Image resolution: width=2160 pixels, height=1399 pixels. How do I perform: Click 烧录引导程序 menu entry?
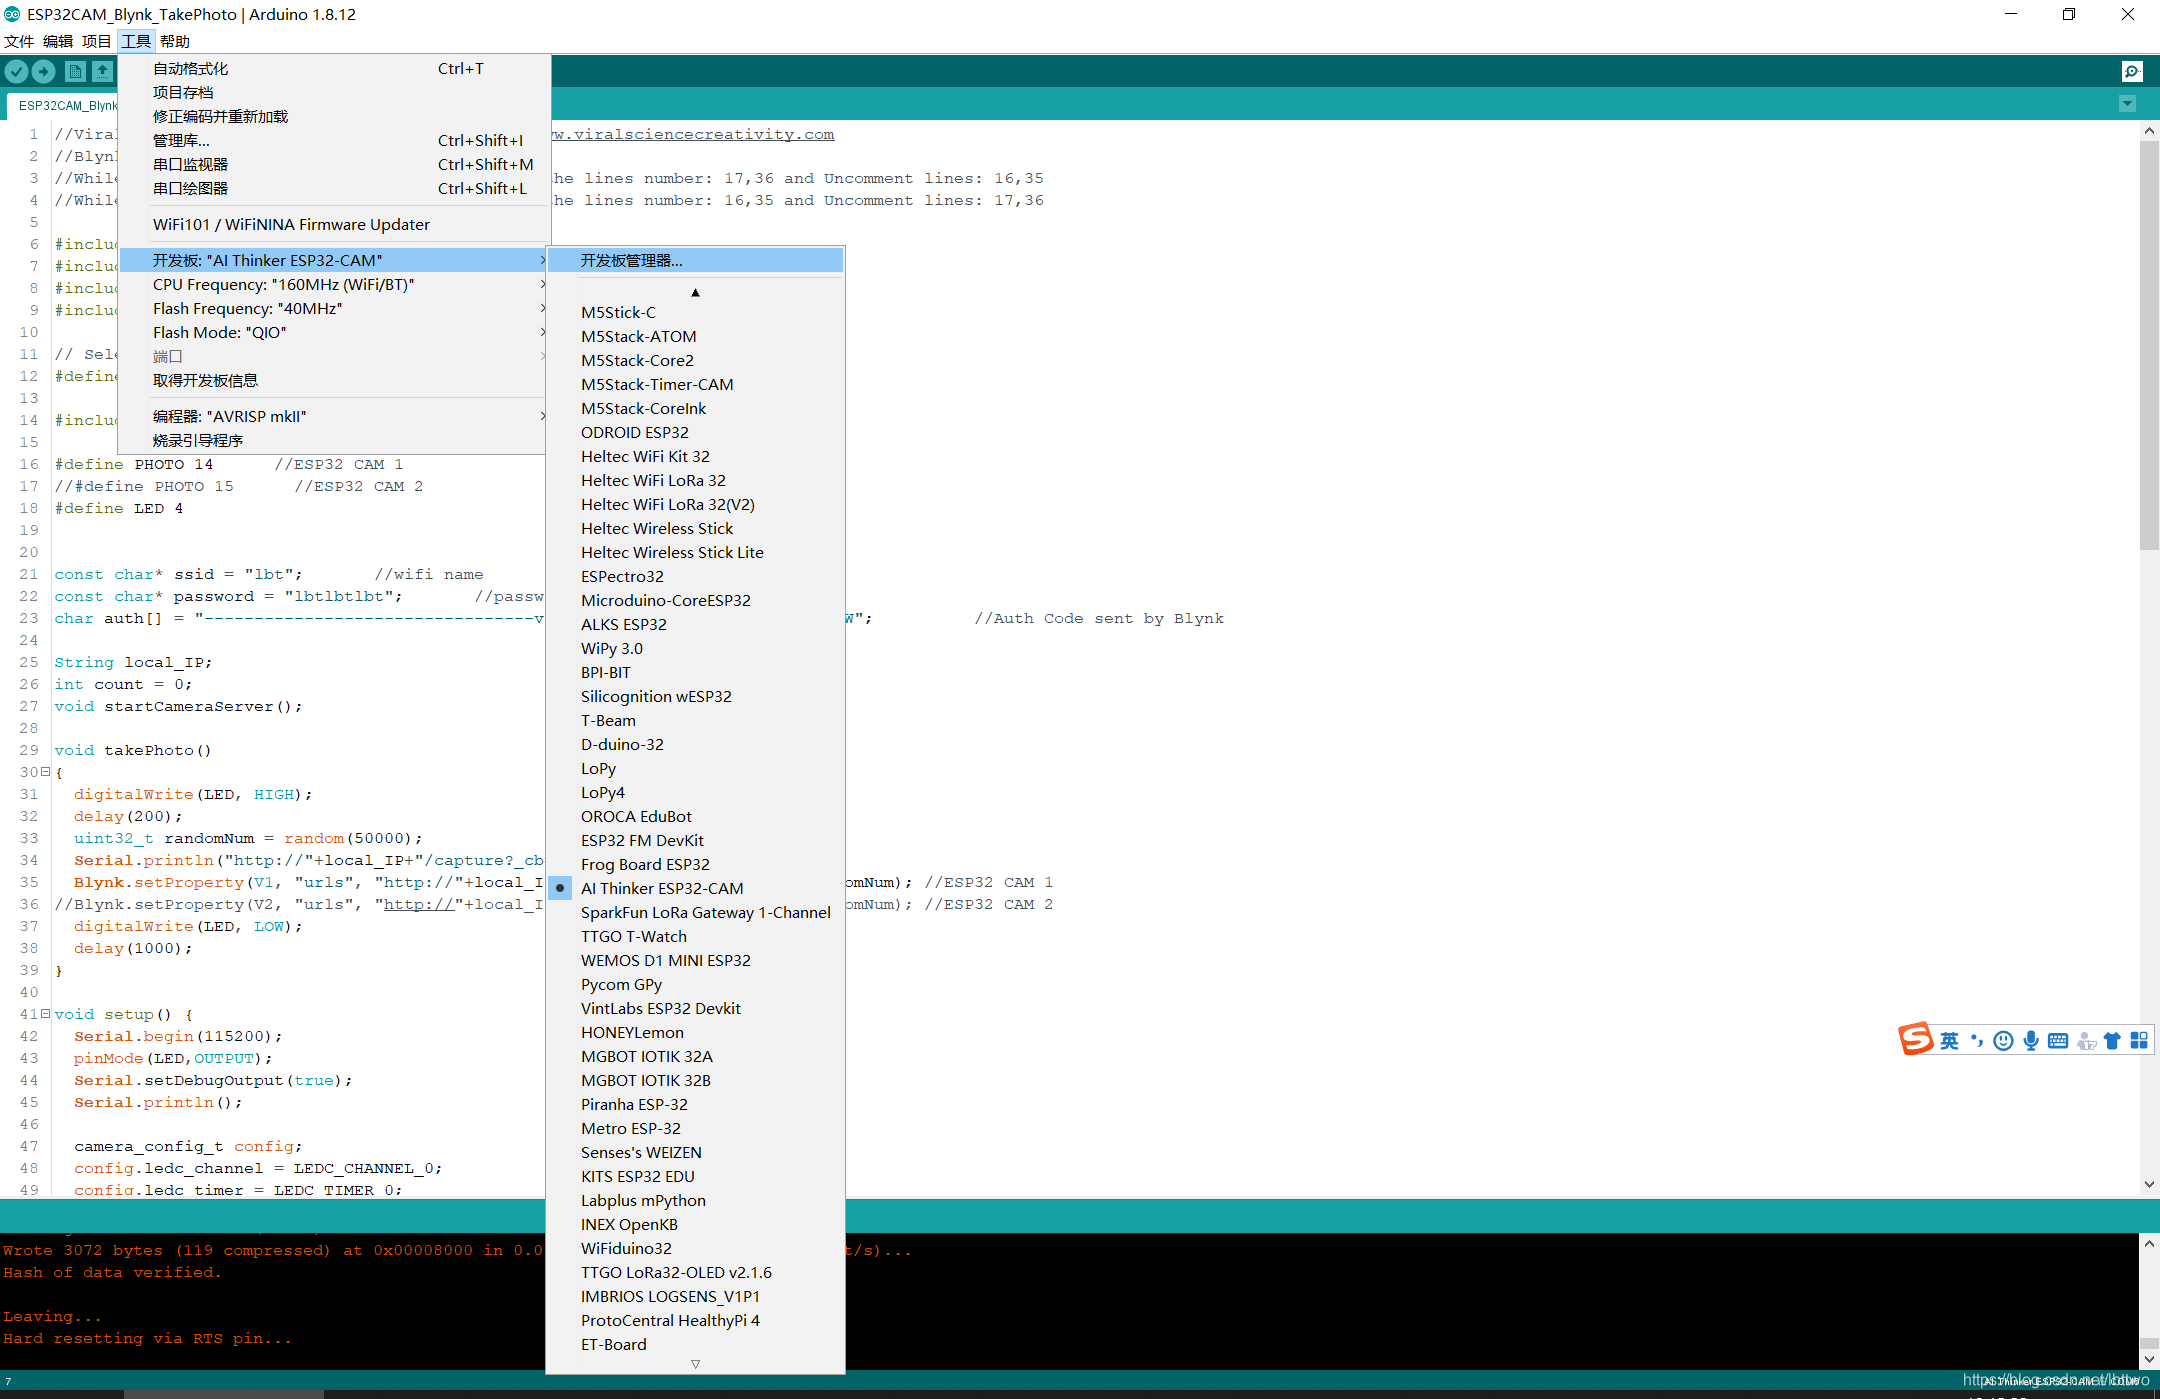(x=334, y=440)
